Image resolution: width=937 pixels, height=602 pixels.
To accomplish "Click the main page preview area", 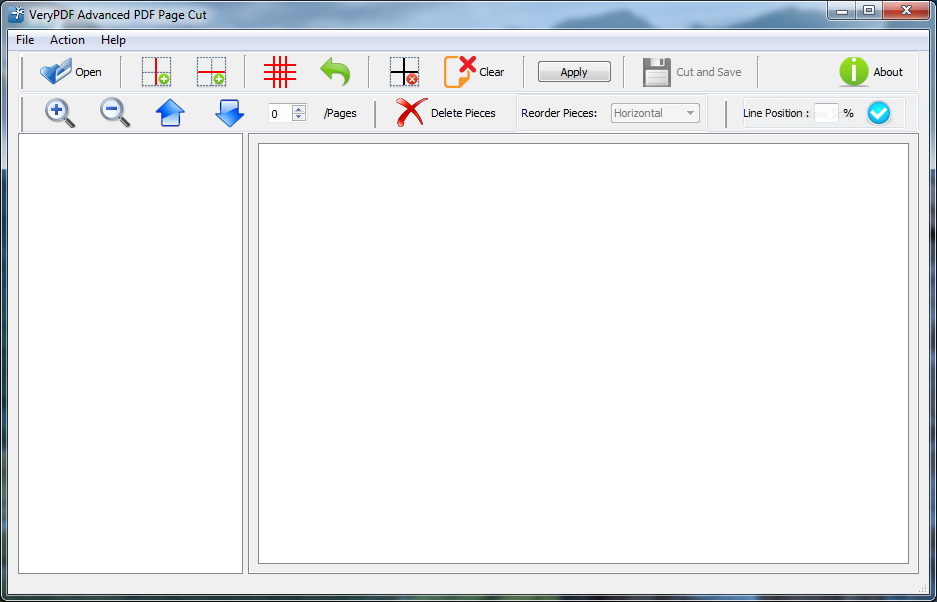I will [x=583, y=353].
